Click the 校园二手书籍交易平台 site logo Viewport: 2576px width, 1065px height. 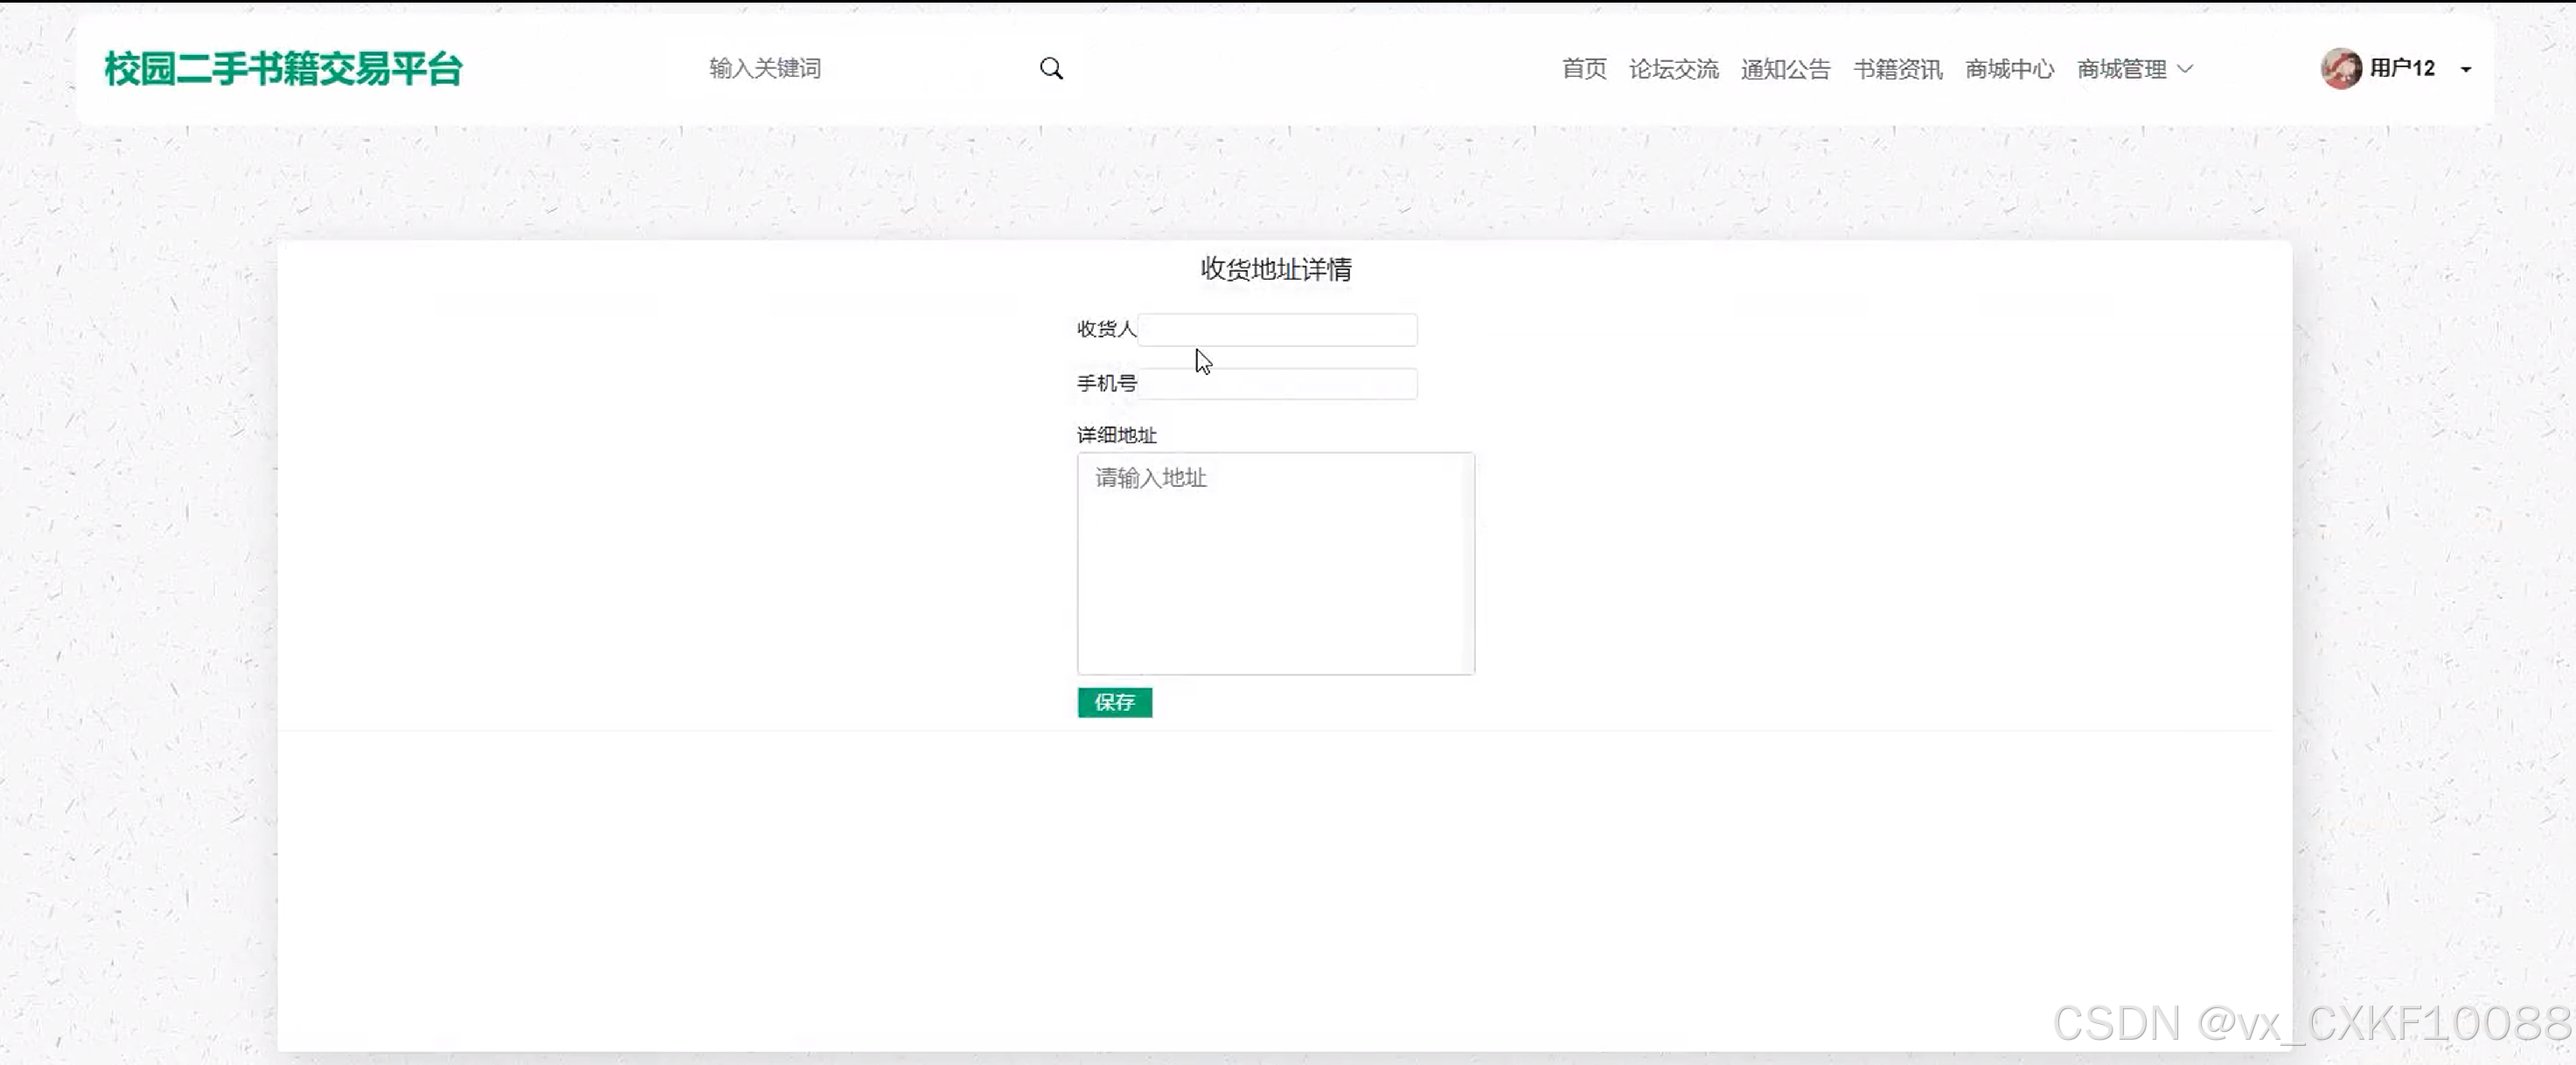283,69
